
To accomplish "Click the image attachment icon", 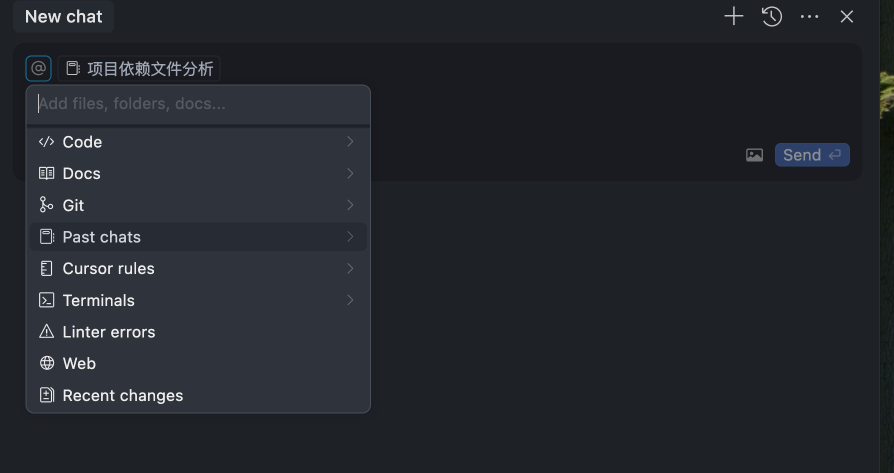I will coord(755,155).
